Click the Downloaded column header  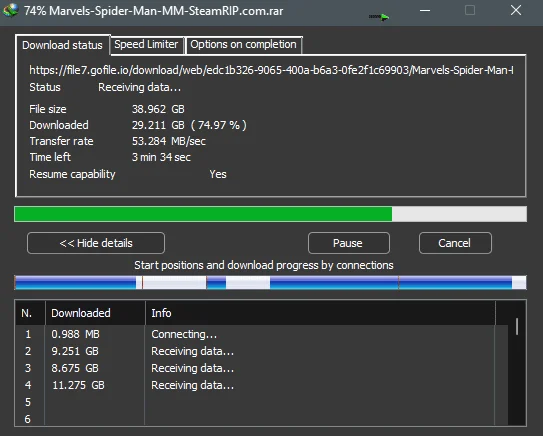coord(95,313)
